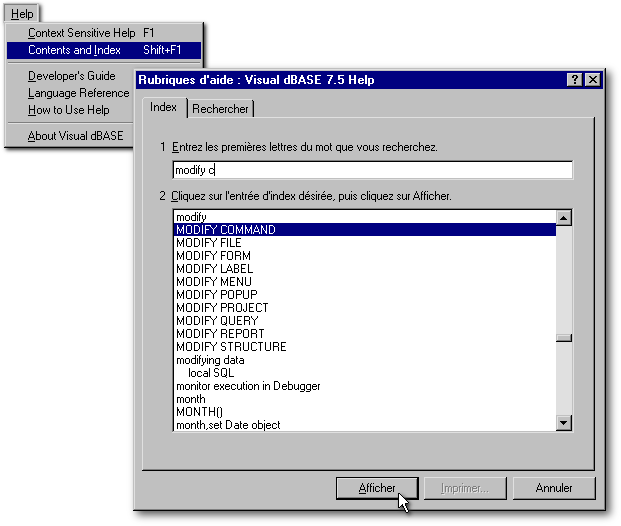Select the 'modifying data' index entry
The image size is (621, 526).
[x=365, y=360]
